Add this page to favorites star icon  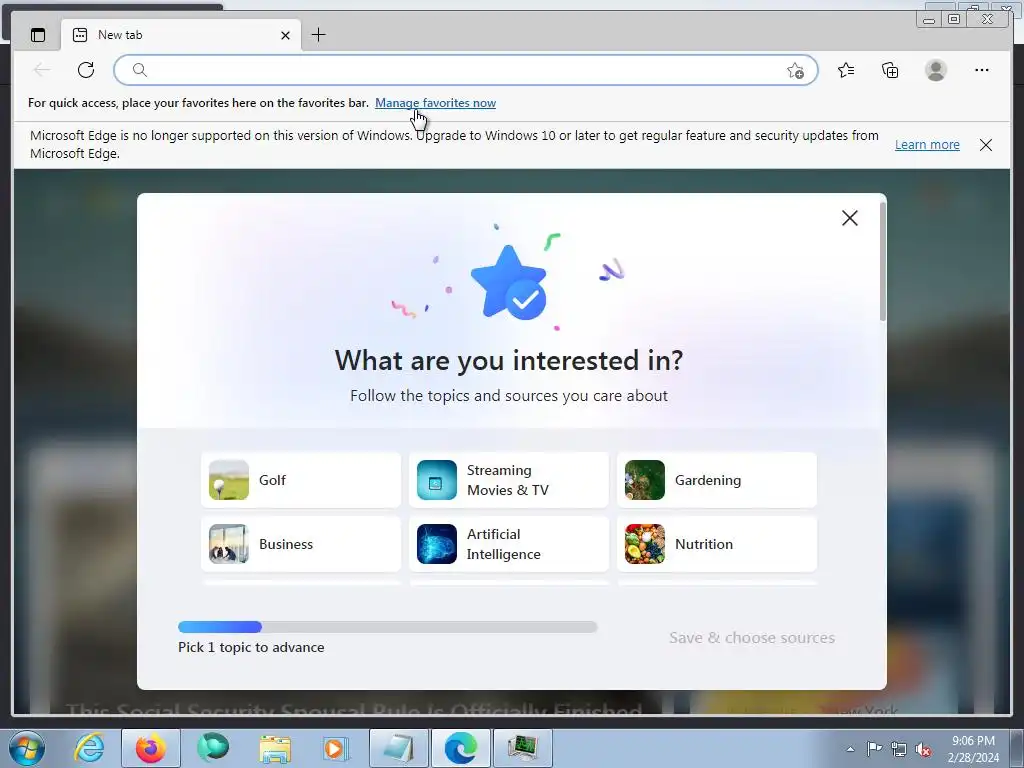click(x=795, y=71)
